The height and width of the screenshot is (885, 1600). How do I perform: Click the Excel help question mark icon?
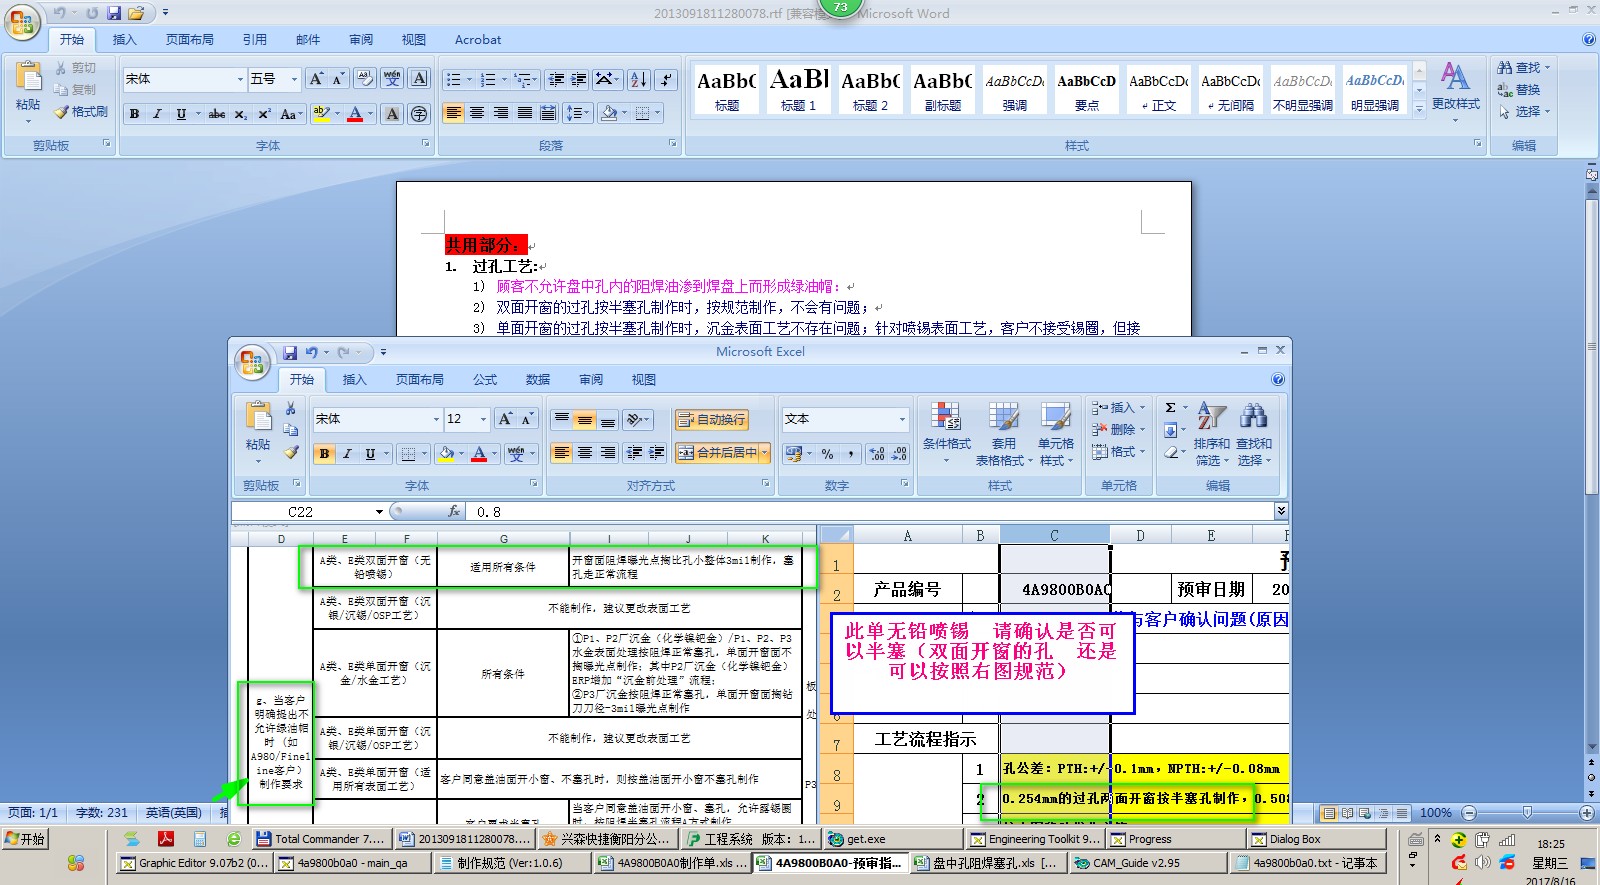pos(1277,379)
